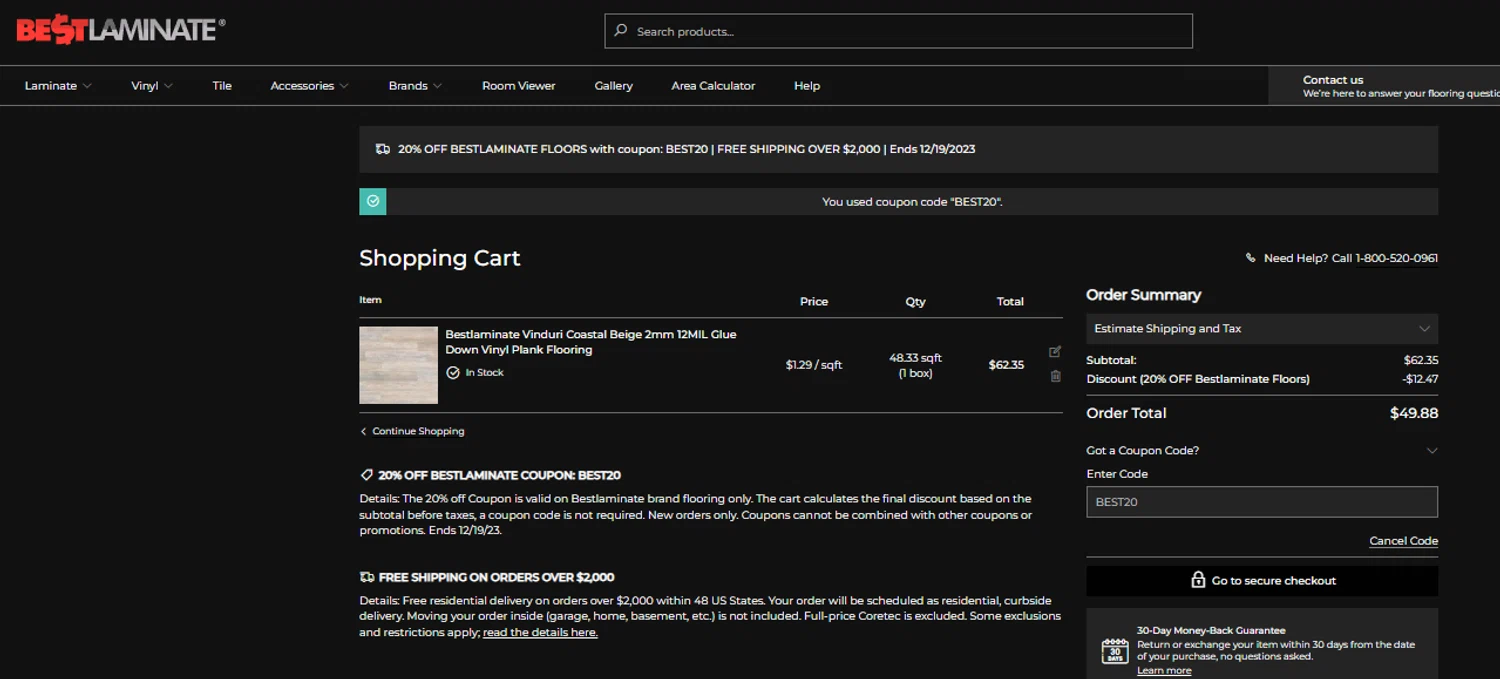Click read the details here link
The height and width of the screenshot is (679, 1500).
540,633
